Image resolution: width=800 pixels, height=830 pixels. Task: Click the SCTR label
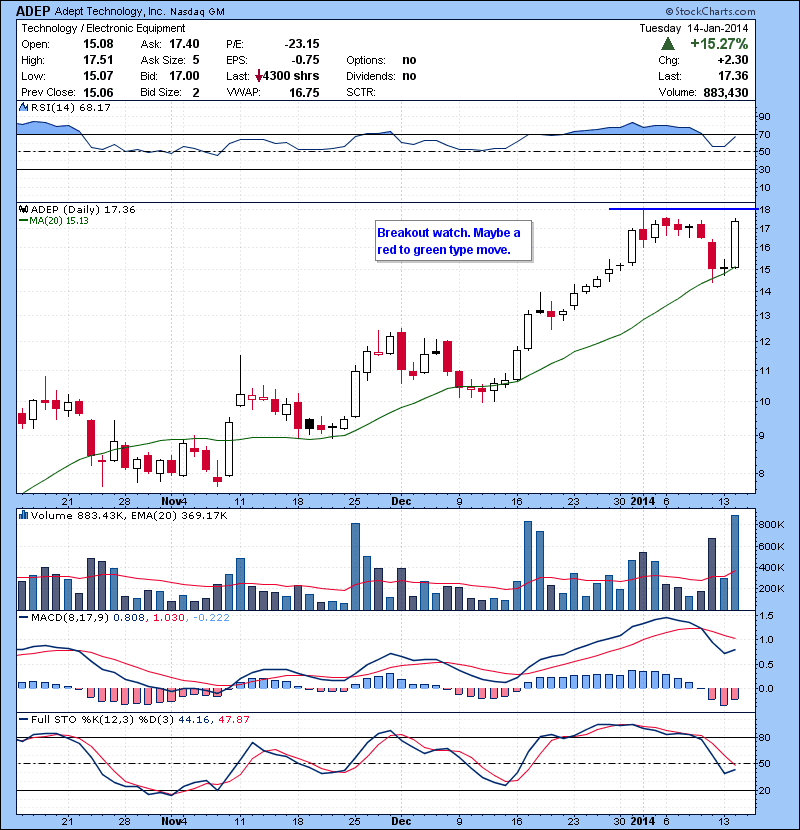tap(361, 93)
